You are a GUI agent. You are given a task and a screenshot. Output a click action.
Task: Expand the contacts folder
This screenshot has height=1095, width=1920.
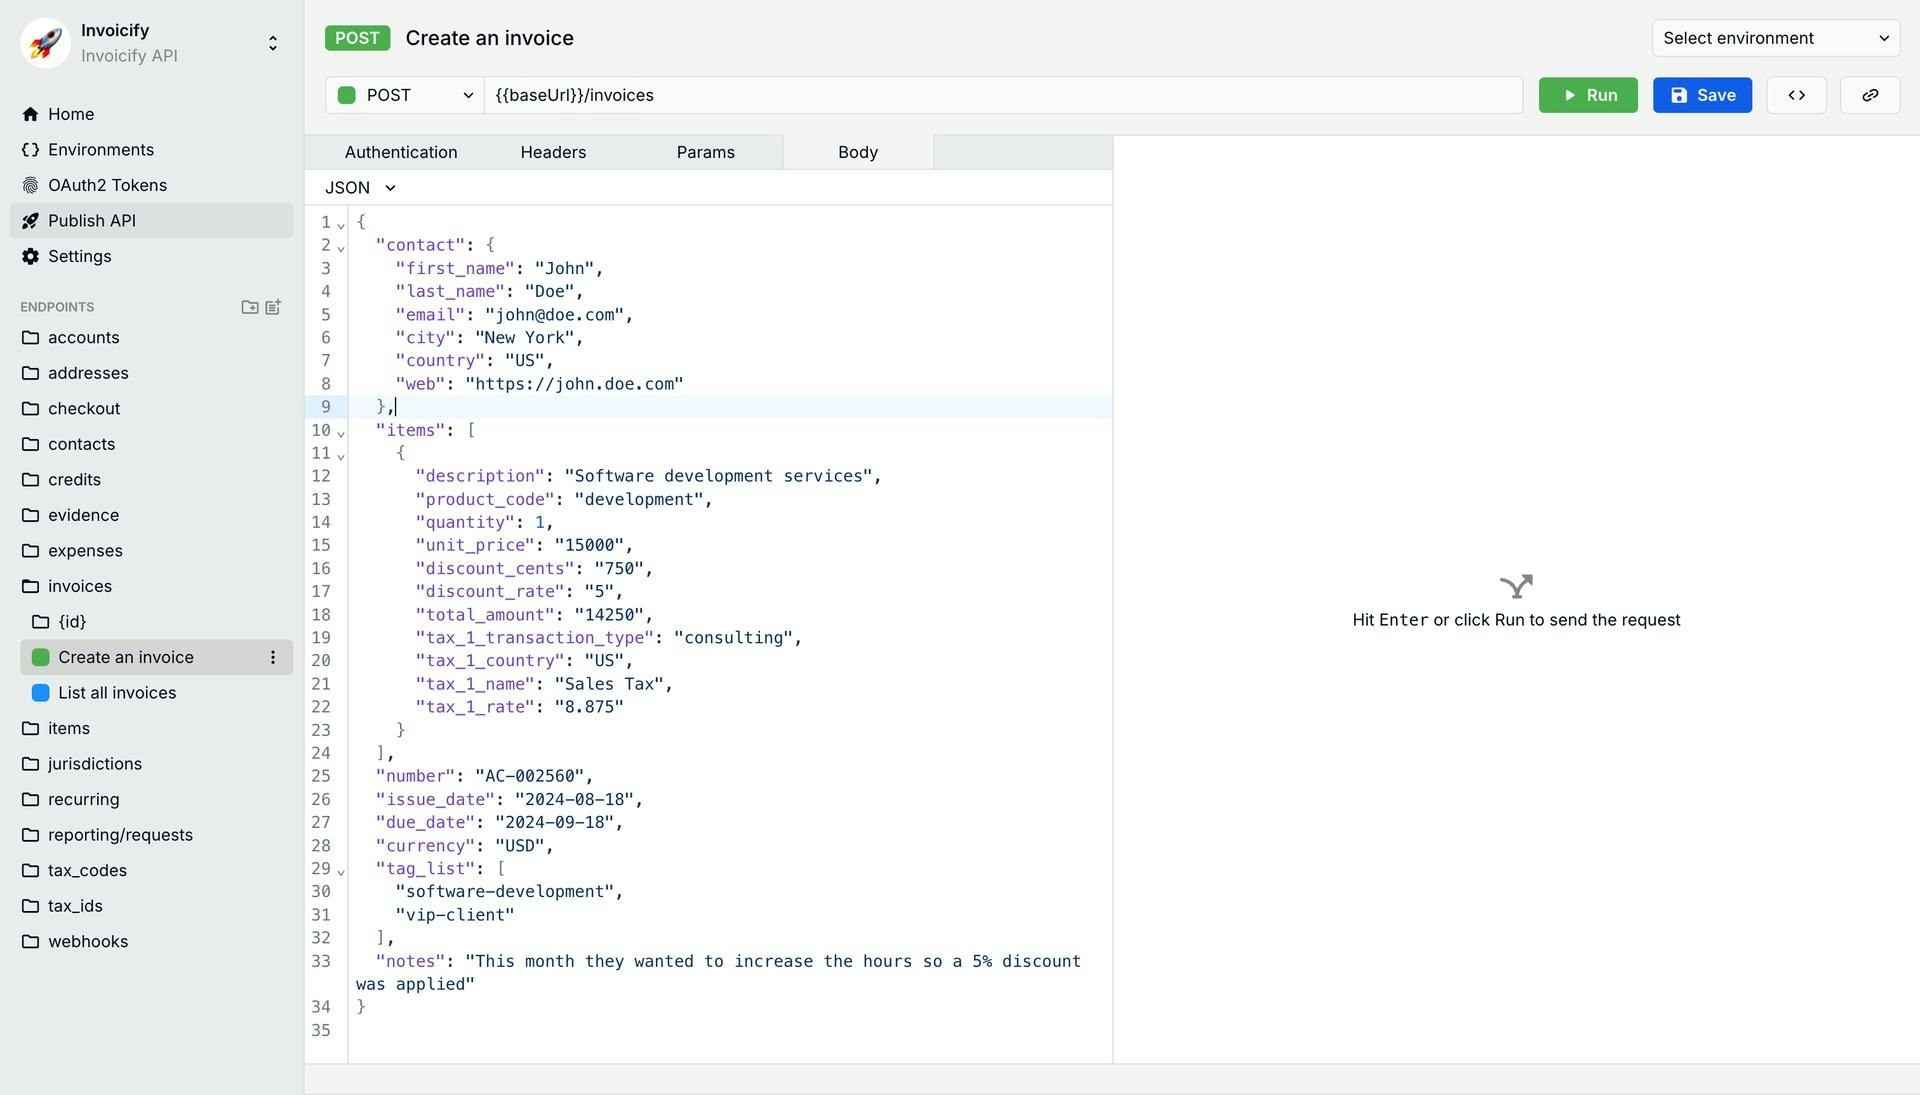(152, 444)
